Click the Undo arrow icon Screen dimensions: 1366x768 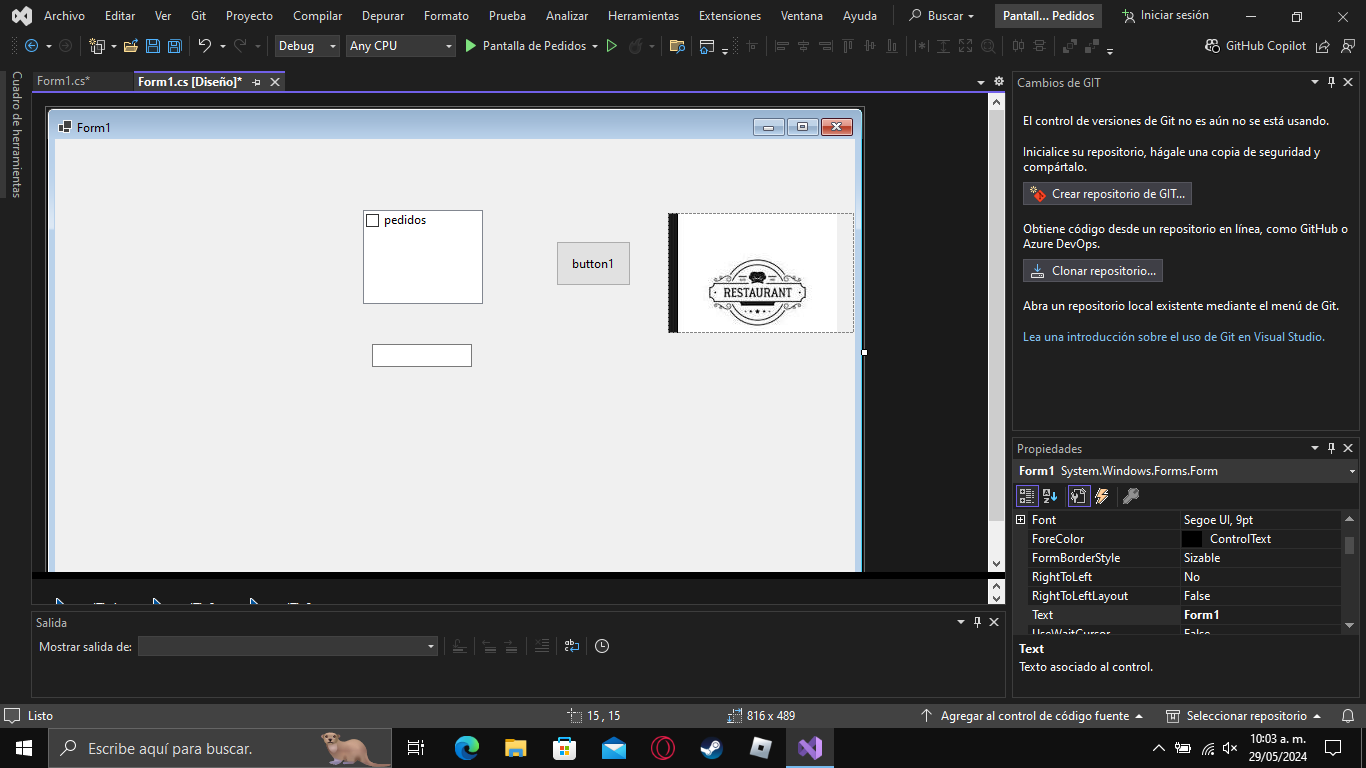205,46
